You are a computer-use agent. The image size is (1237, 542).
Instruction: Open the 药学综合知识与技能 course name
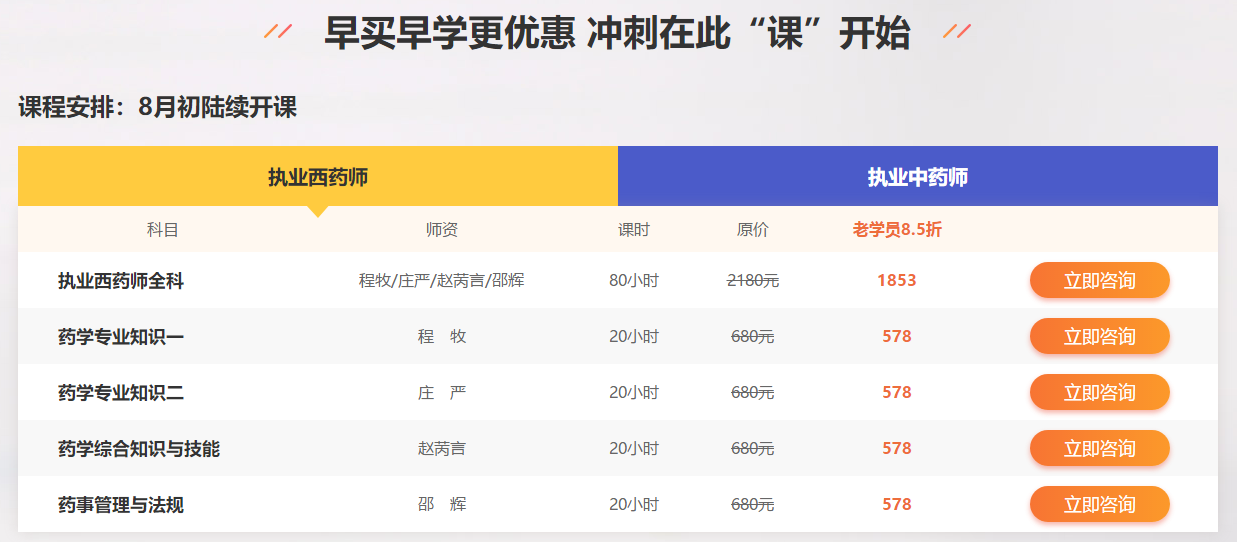tap(139, 449)
